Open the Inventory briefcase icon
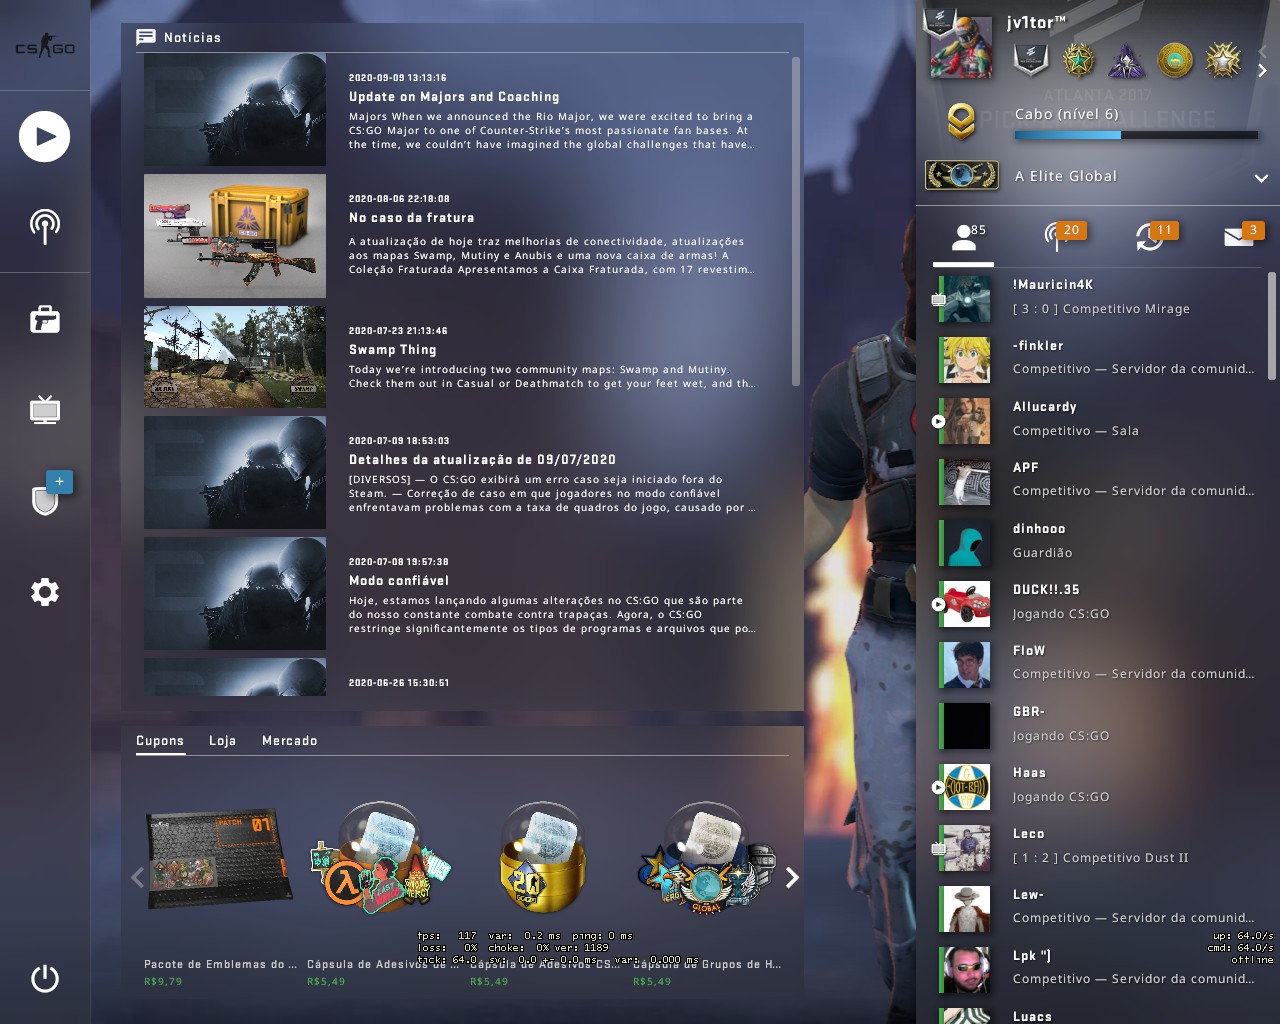Screen dimensions: 1280x1024 pyautogui.click(x=45, y=320)
